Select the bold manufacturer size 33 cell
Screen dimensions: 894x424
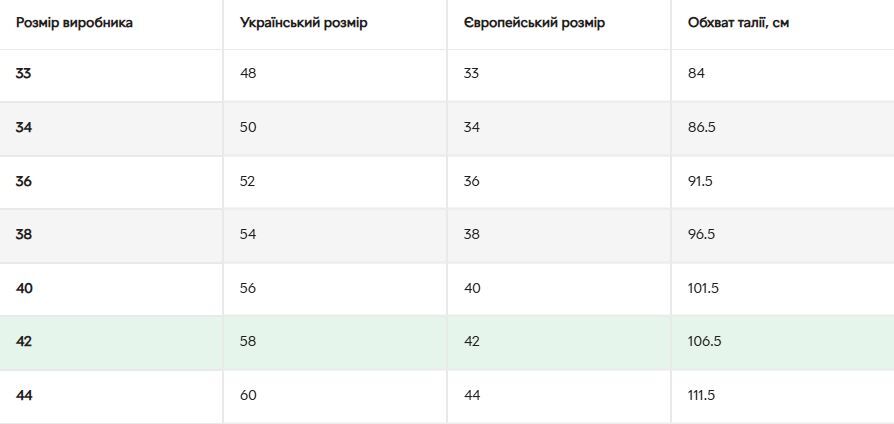coord(24,73)
